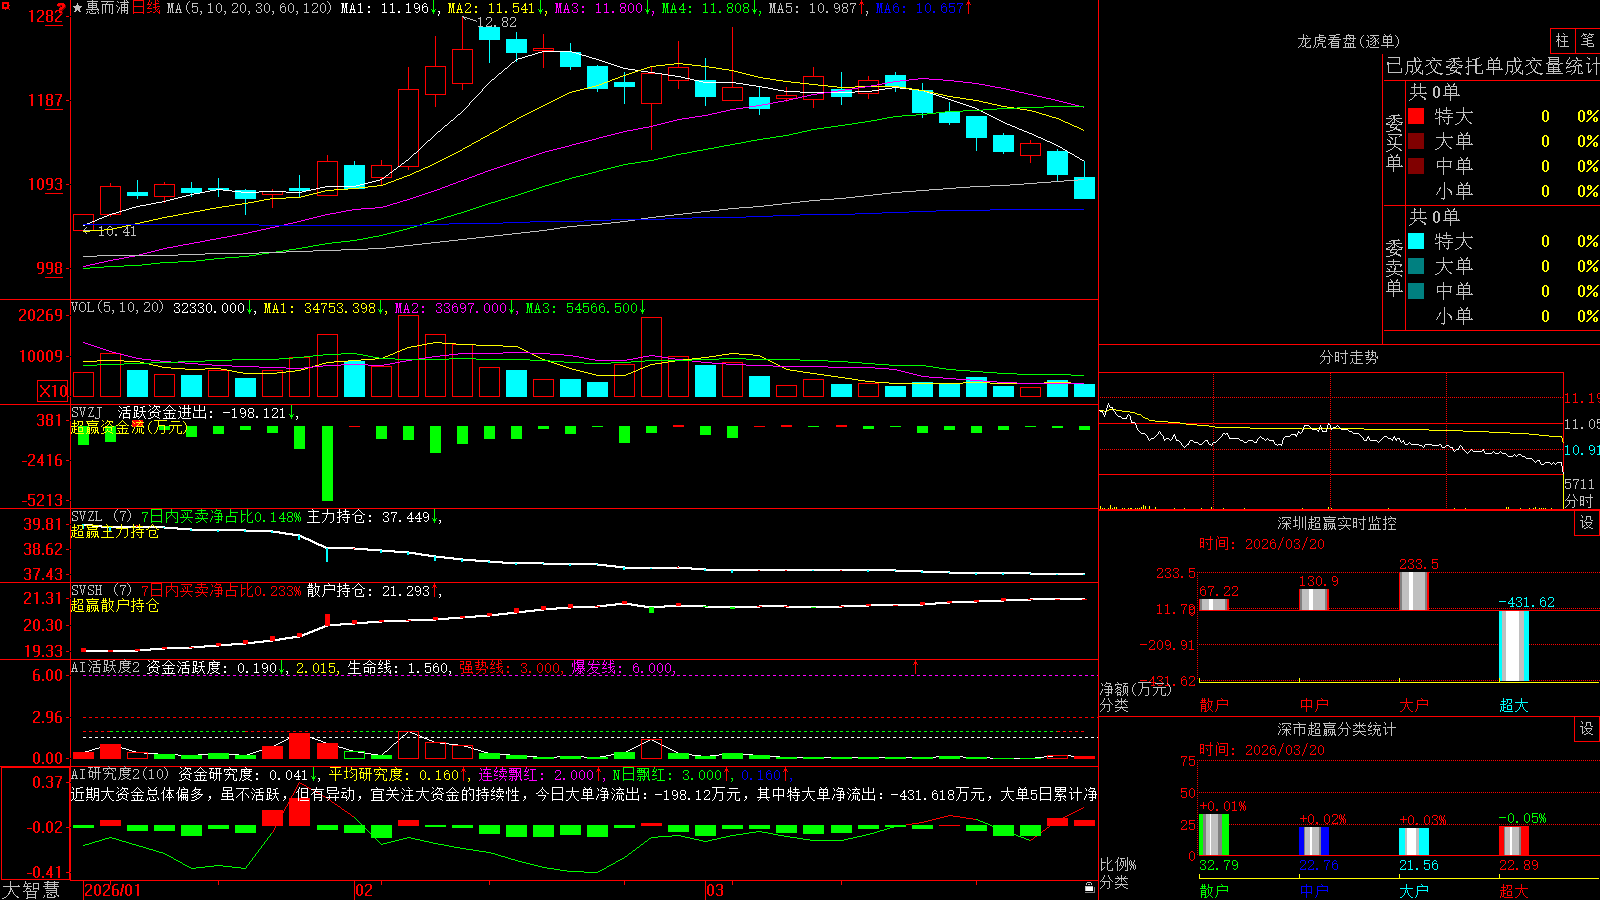The height and width of the screenshot is (900, 1600).
Task: Switch order view to 柱 (bar) mode
Action: click(x=1562, y=41)
